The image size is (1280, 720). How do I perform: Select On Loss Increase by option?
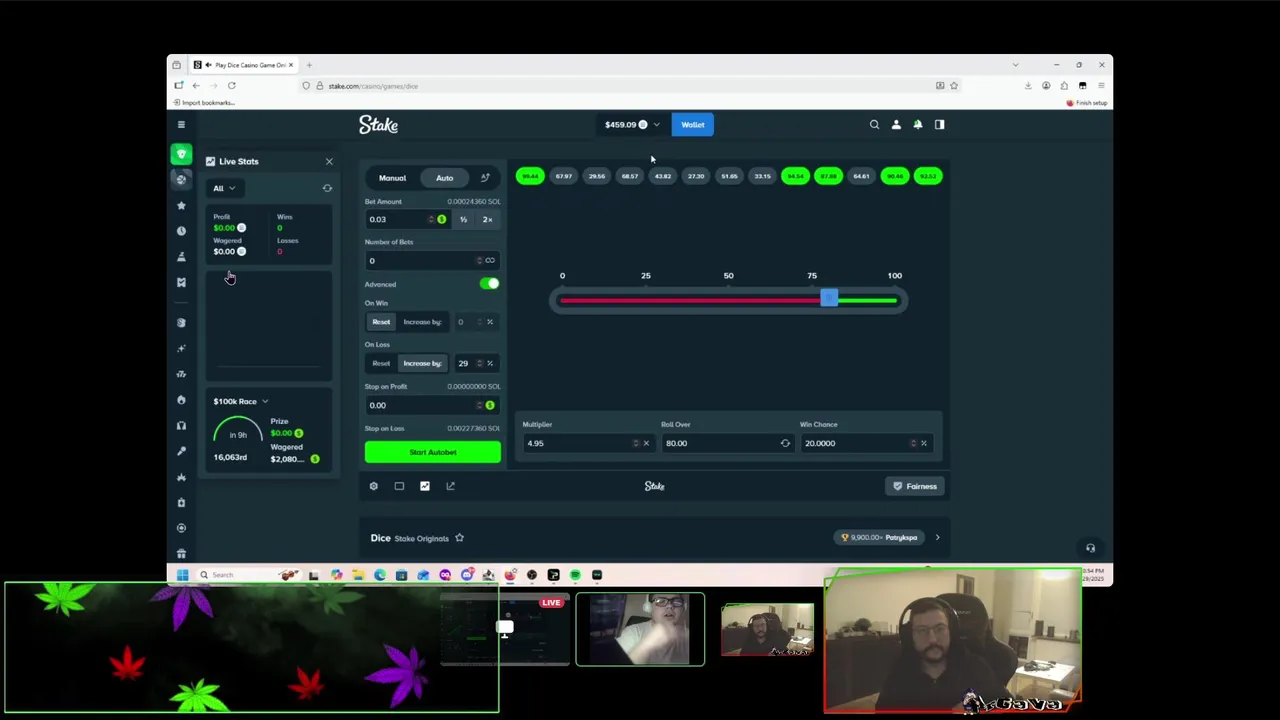[422, 363]
